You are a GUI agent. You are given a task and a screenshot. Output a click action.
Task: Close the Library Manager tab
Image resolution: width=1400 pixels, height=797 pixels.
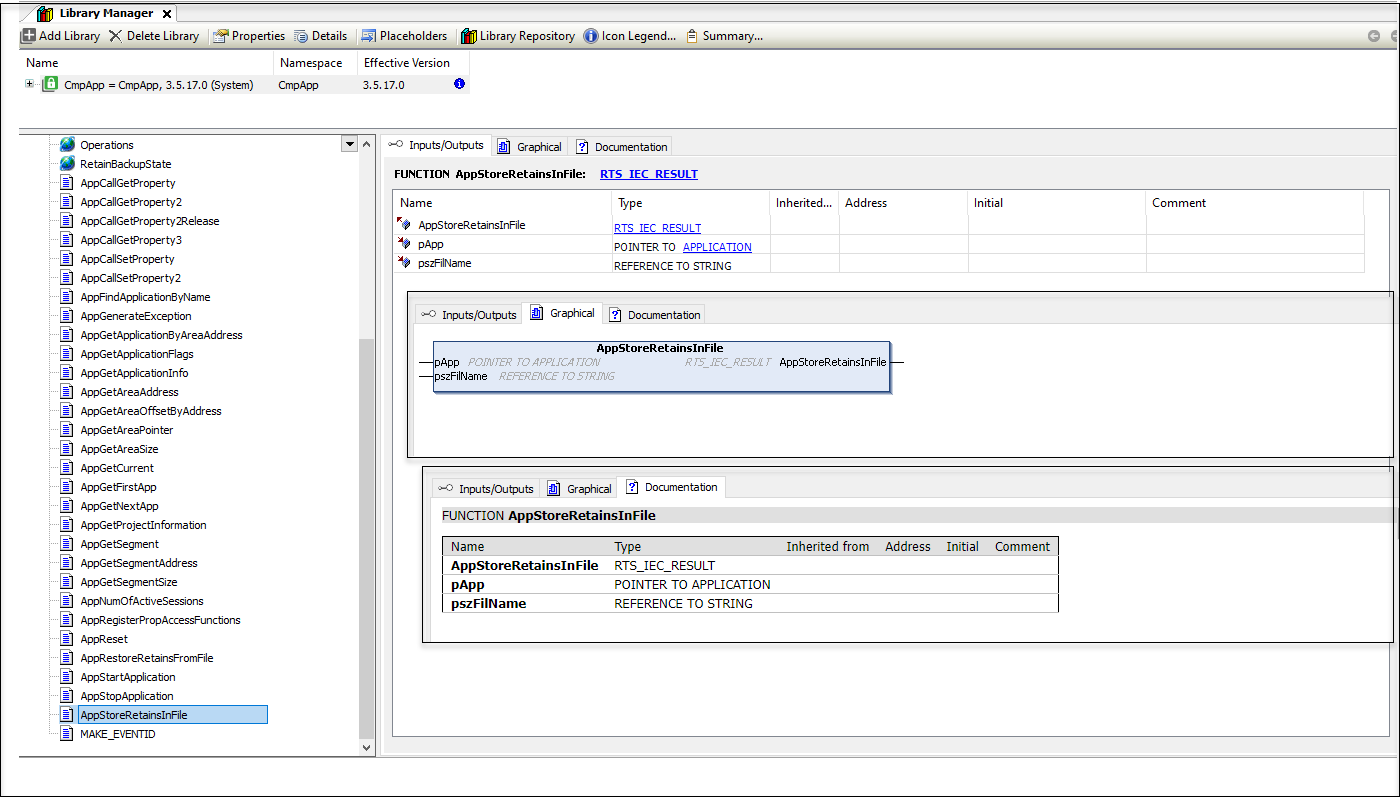(x=166, y=14)
